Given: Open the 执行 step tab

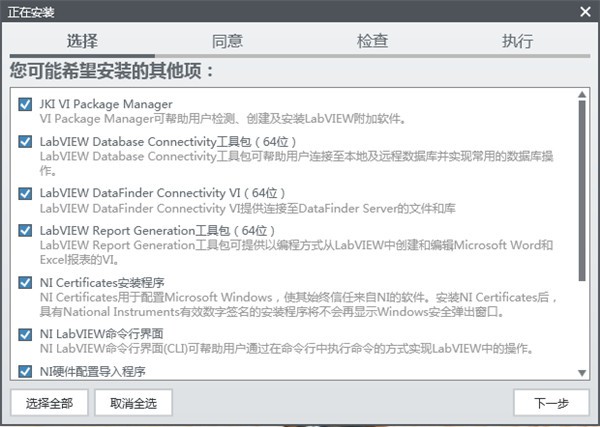Looking at the screenshot, I should point(517,42).
